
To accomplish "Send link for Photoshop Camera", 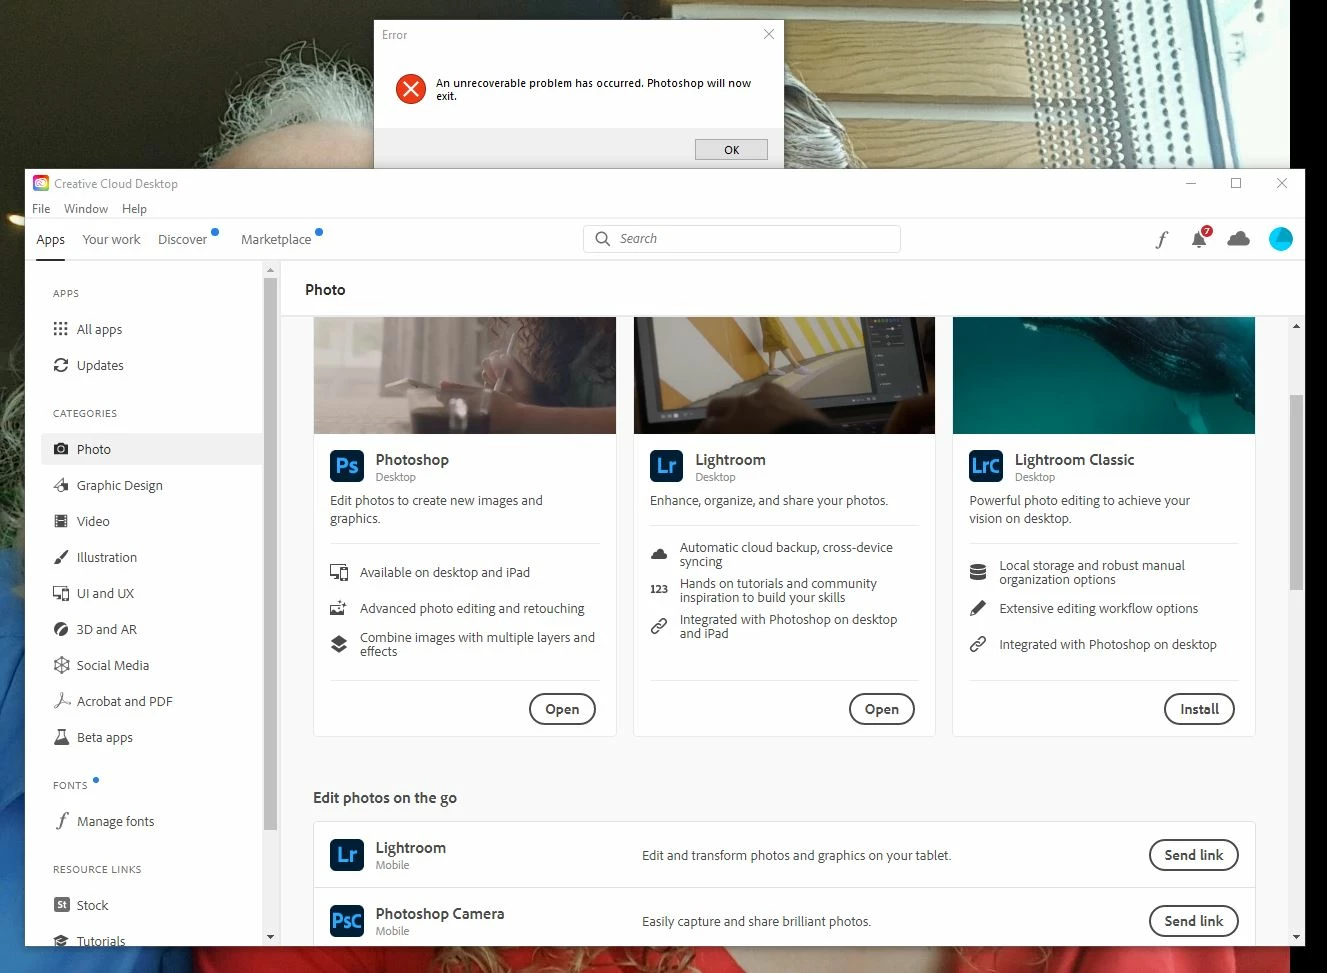I will (x=1194, y=921).
